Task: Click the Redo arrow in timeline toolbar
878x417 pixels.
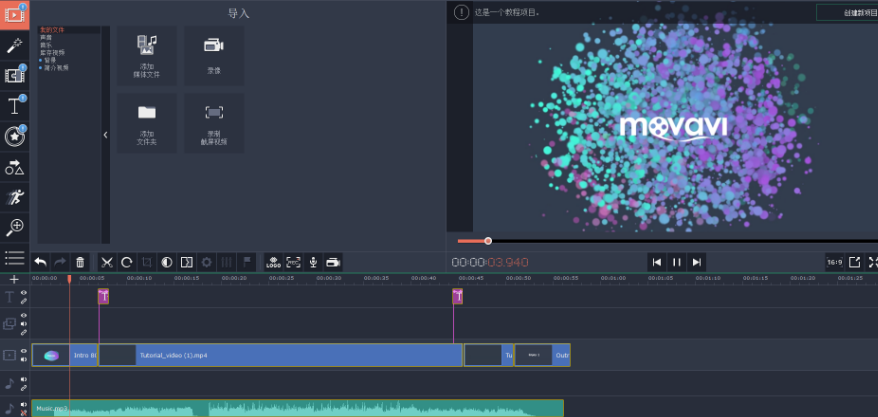Action: point(60,262)
